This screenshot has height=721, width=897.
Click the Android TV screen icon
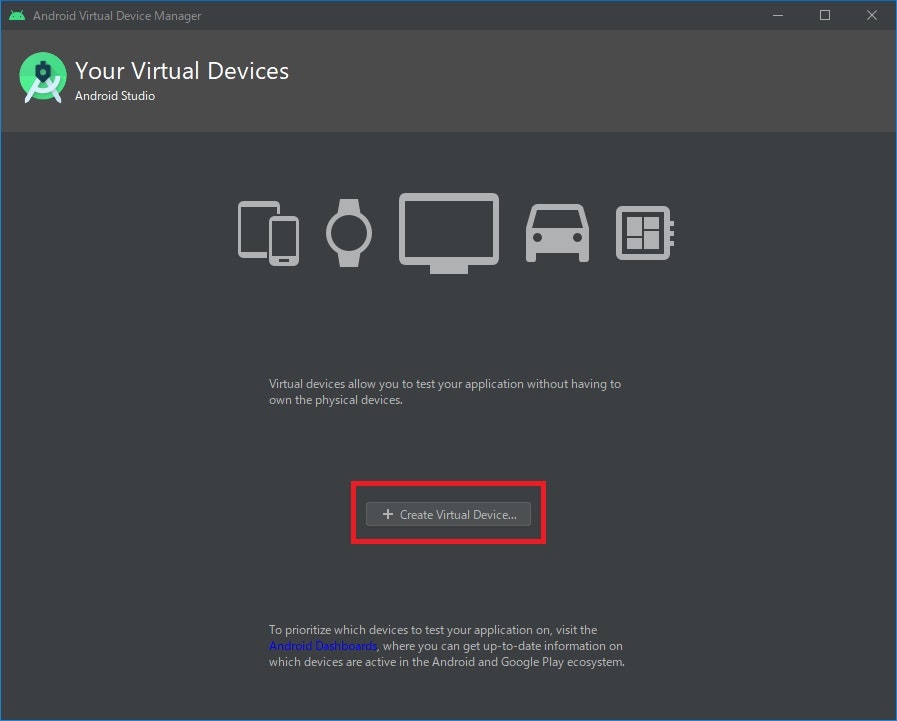click(x=449, y=233)
